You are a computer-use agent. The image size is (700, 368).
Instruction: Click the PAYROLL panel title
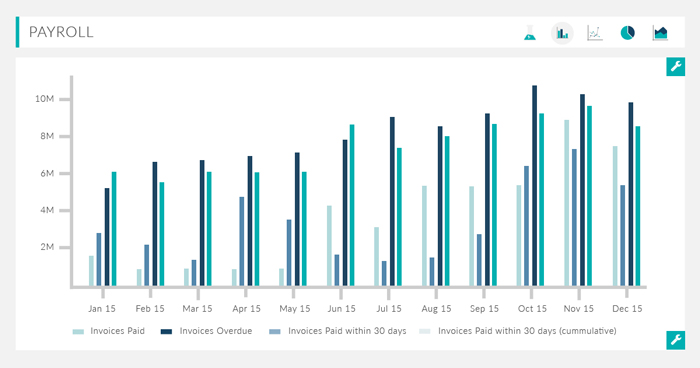point(61,32)
